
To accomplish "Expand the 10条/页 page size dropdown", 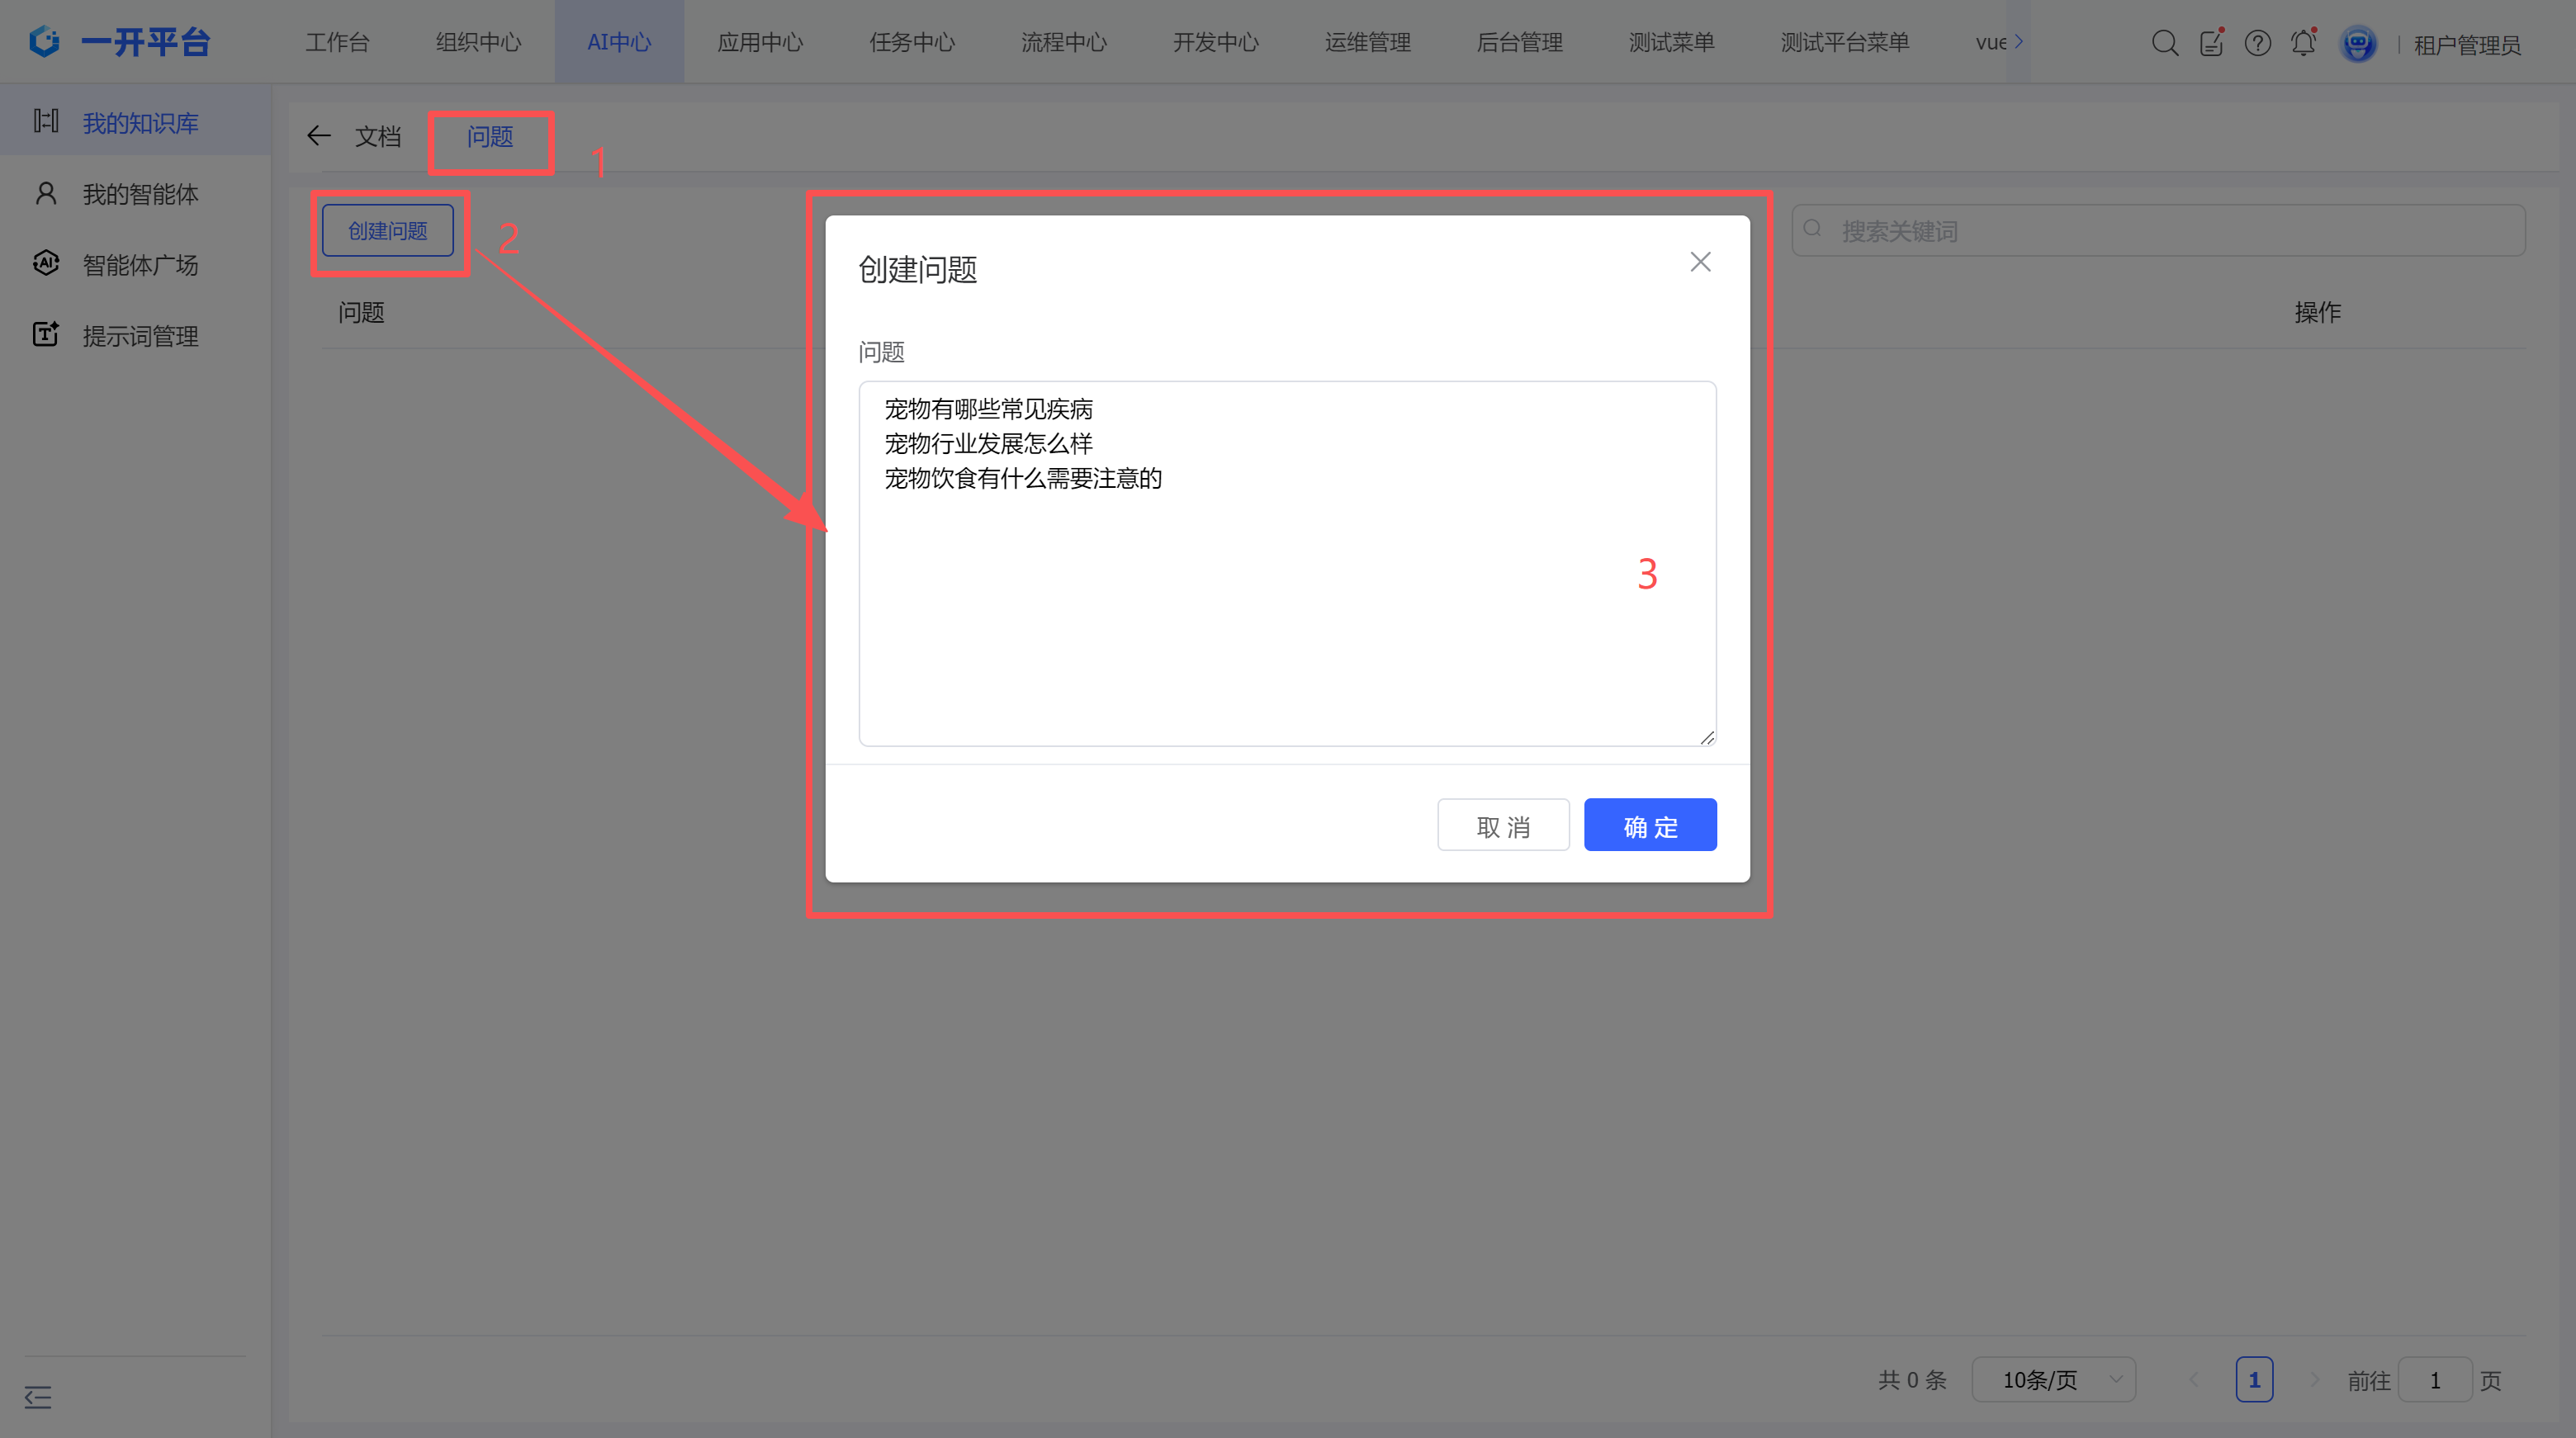I will coord(2053,1380).
